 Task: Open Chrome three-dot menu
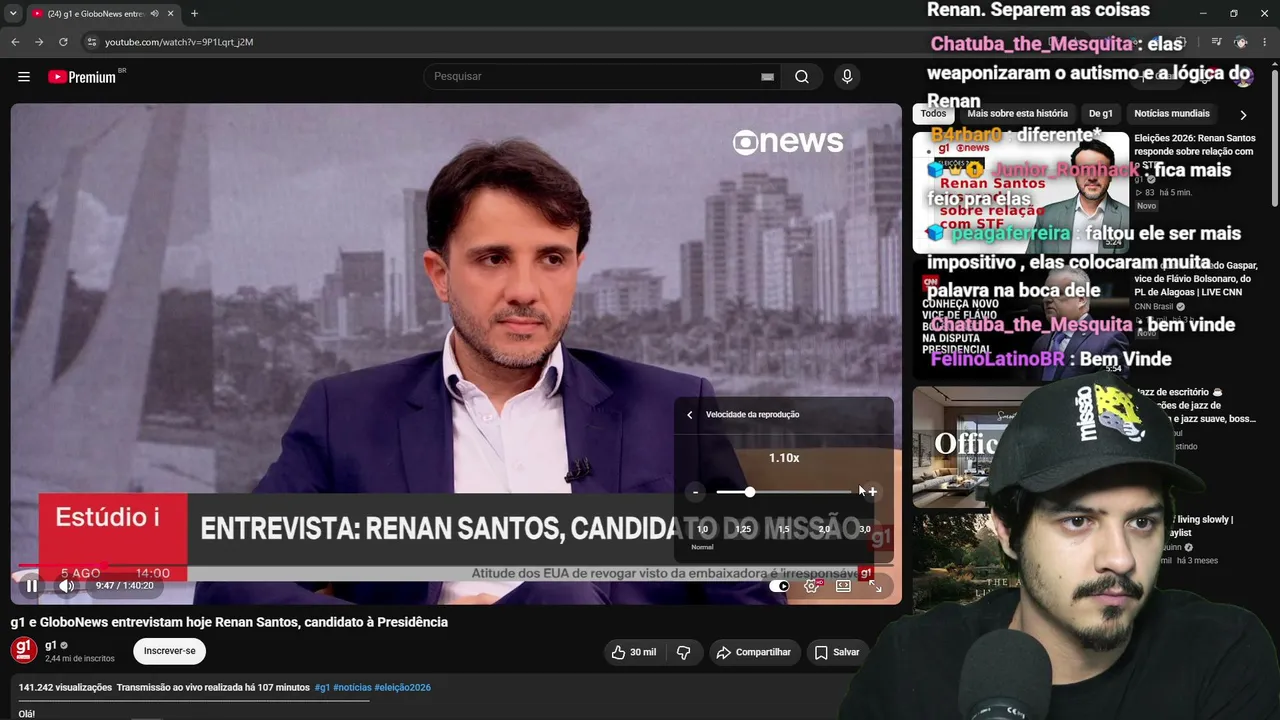point(1265,42)
